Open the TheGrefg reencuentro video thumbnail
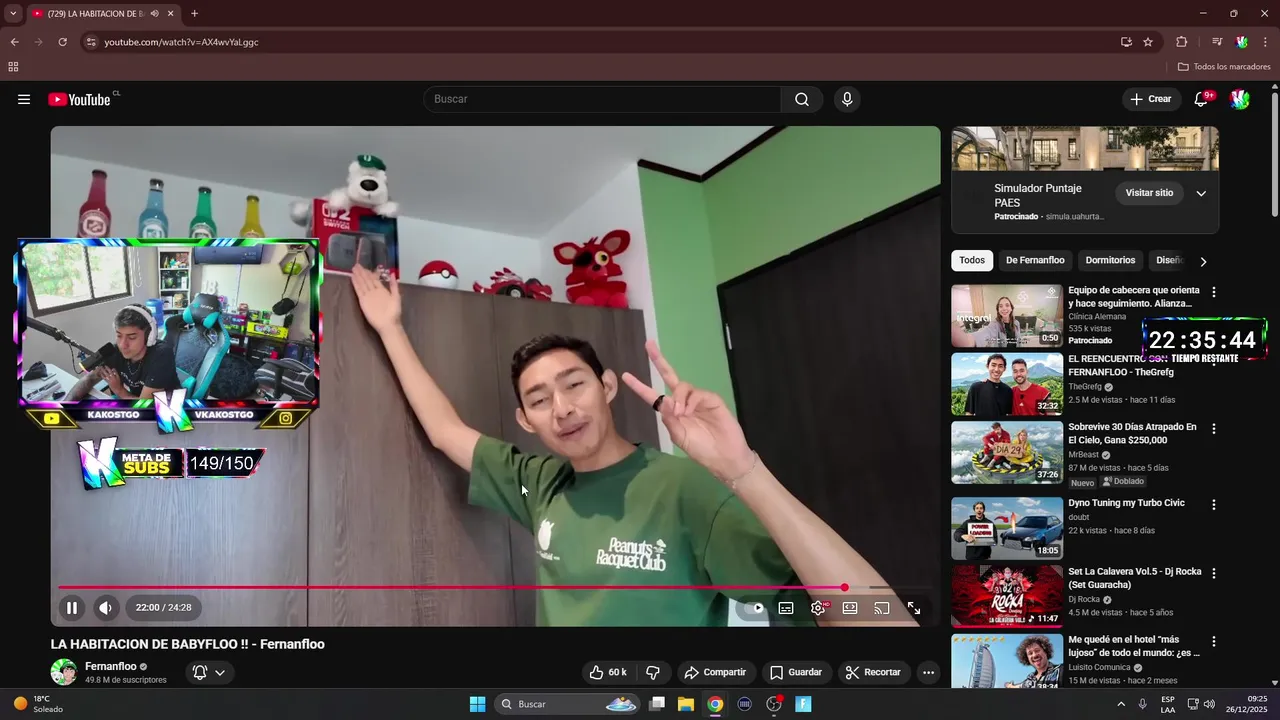The height and width of the screenshot is (720, 1280). tap(1007, 384)
